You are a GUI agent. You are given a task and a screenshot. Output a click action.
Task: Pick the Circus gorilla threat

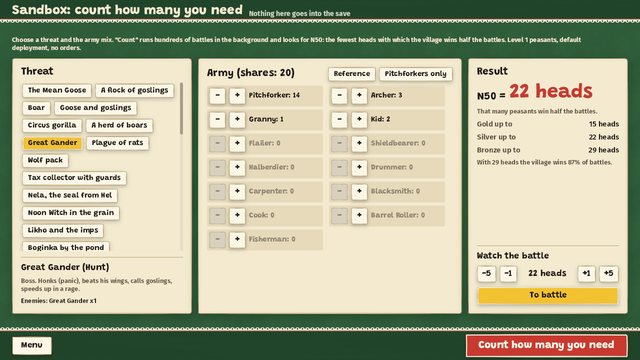[x=52, y=125]
